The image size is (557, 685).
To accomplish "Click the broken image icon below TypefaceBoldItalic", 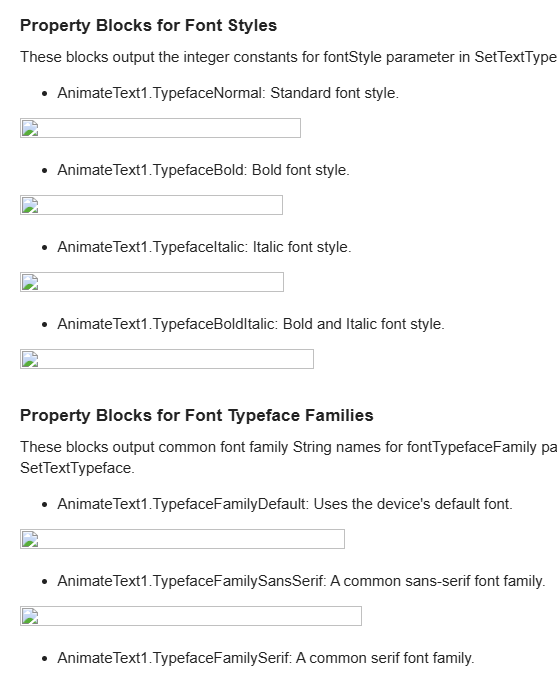I will click(x=30, y=359).
